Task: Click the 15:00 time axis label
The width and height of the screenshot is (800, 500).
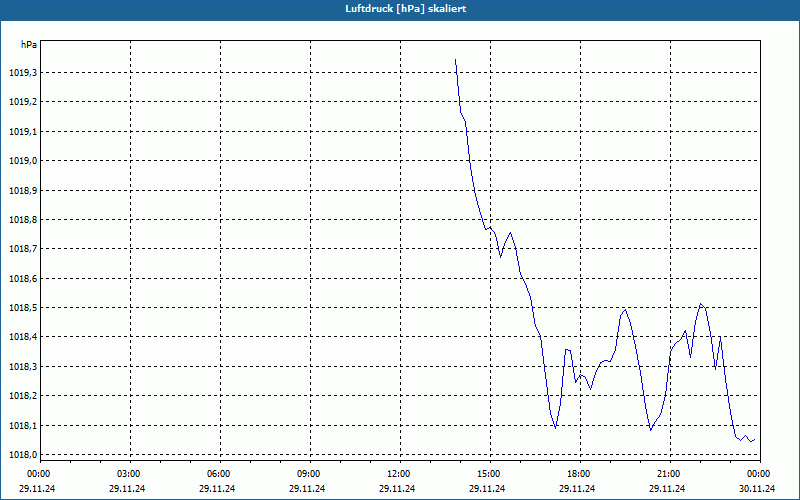Action: point(489,474)
